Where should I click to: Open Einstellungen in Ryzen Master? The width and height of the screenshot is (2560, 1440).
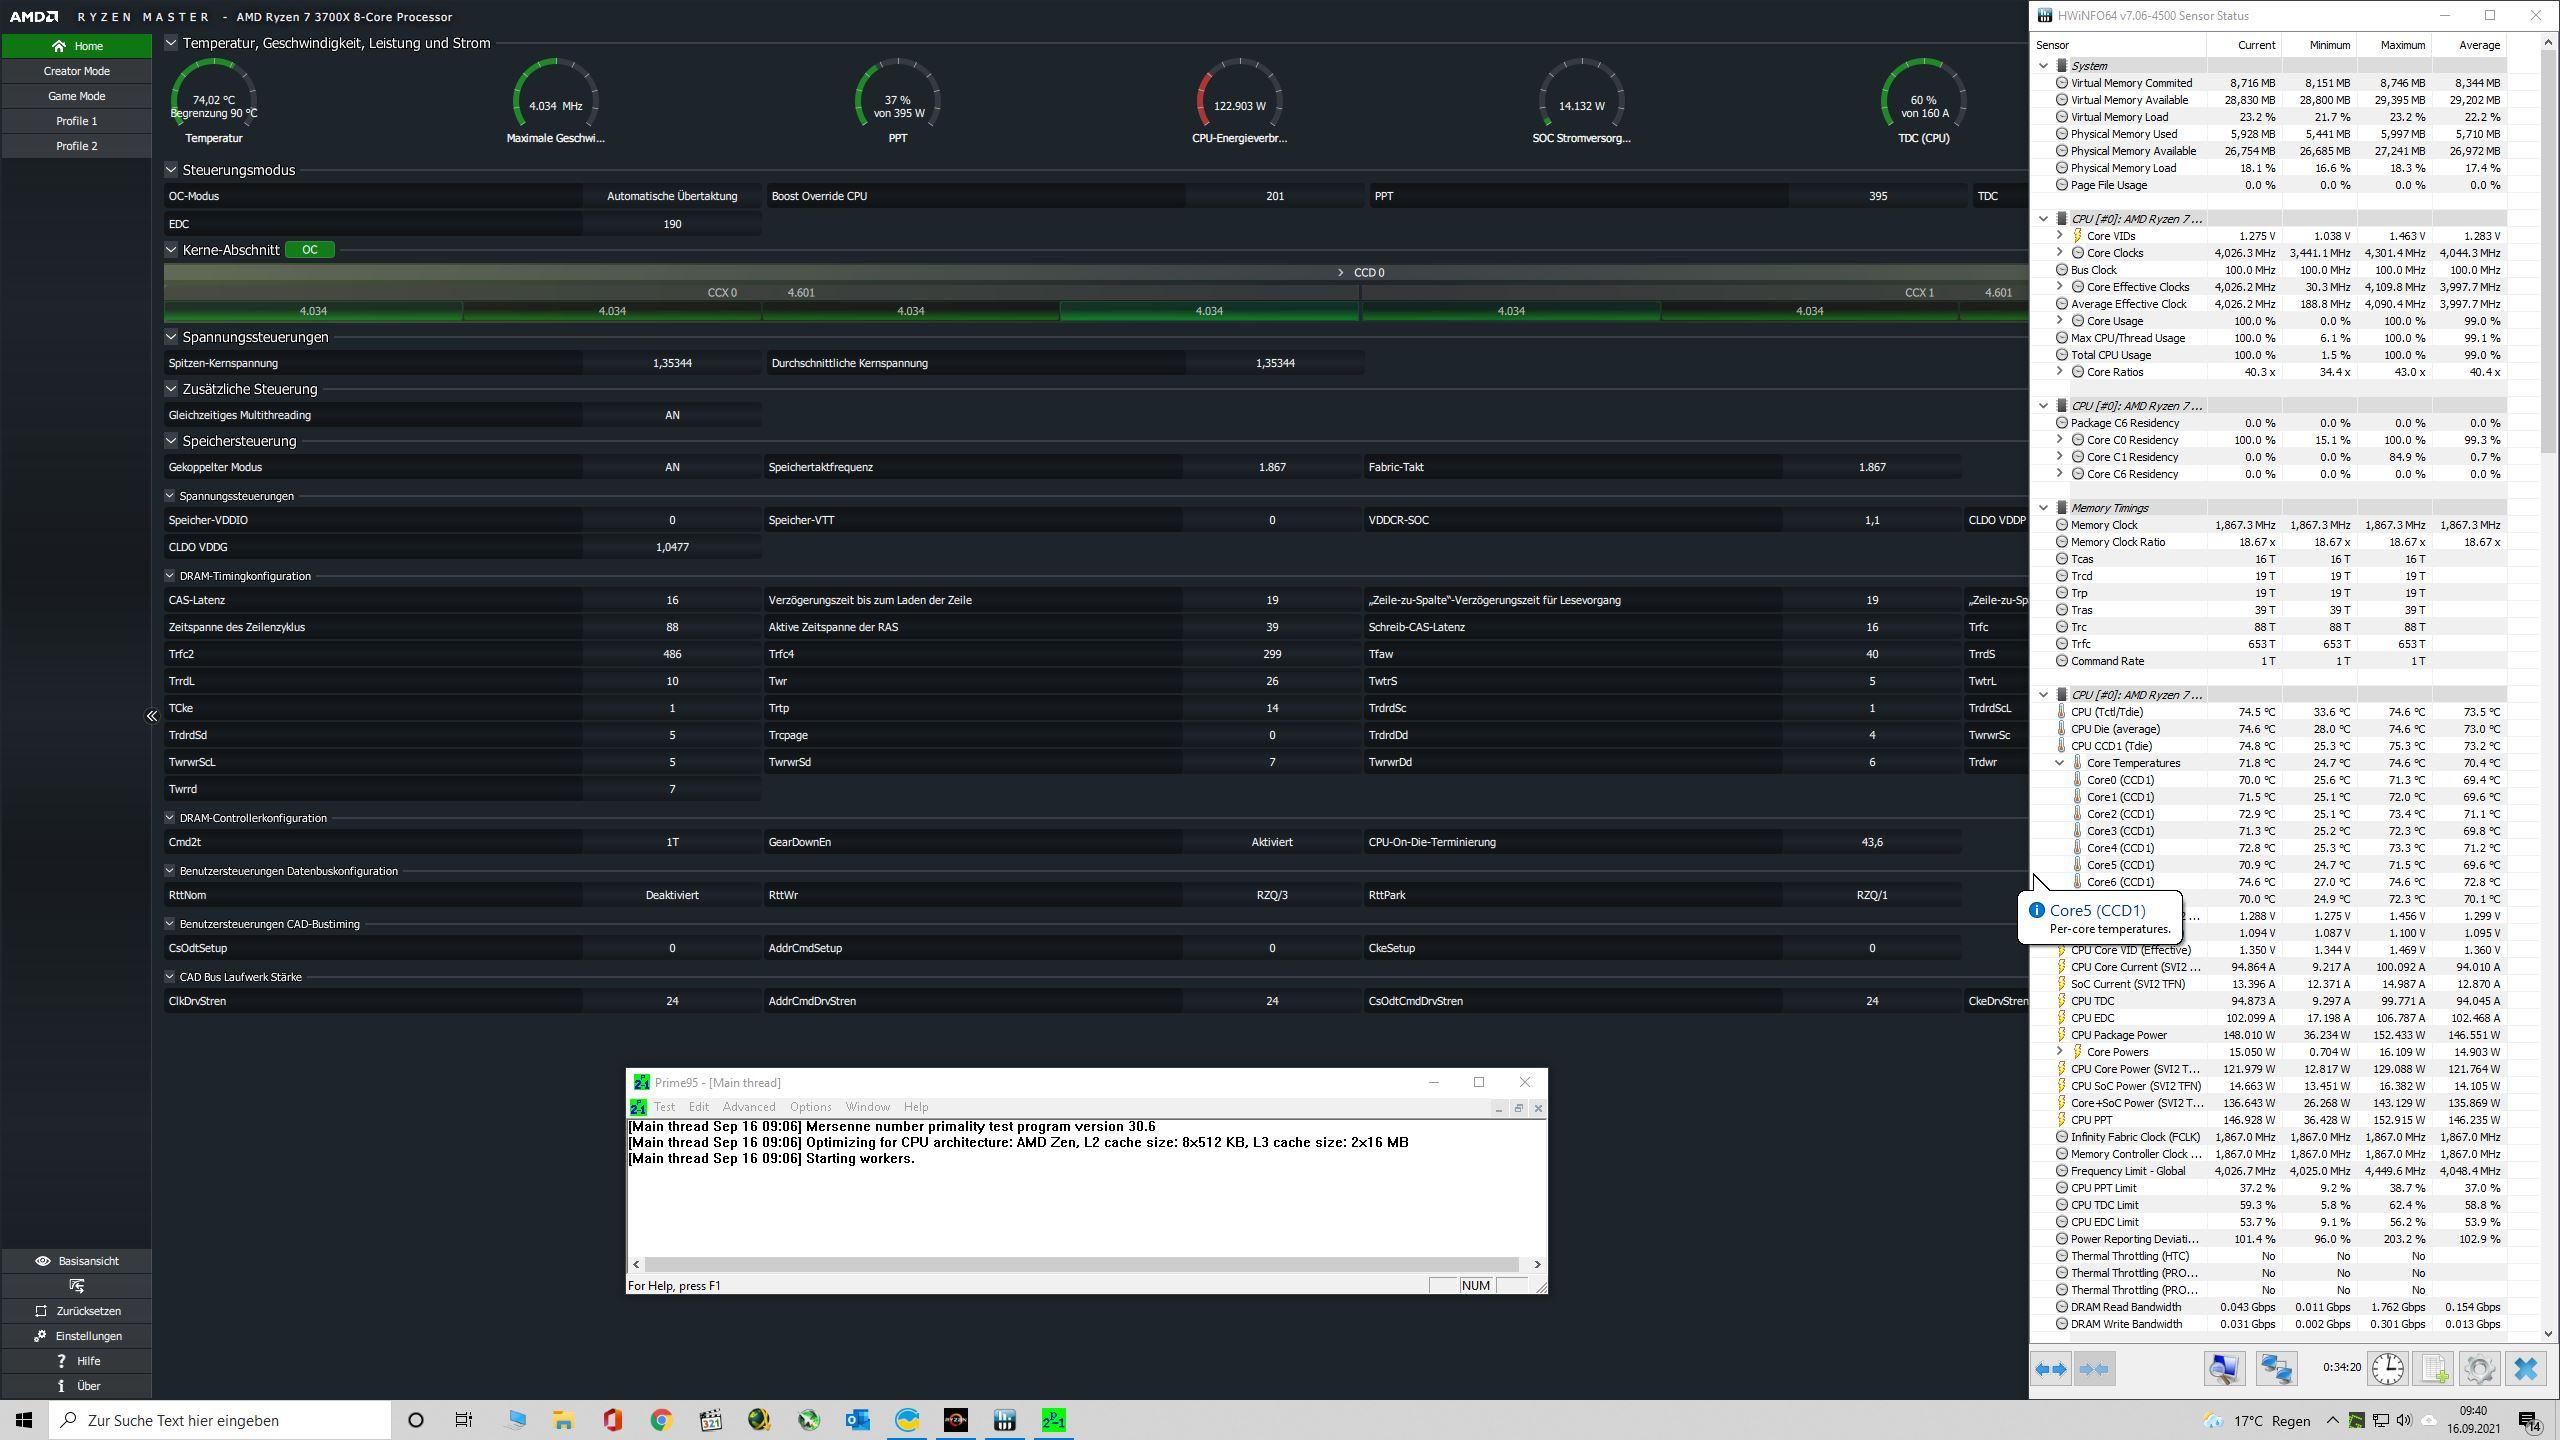point(77,1336)
